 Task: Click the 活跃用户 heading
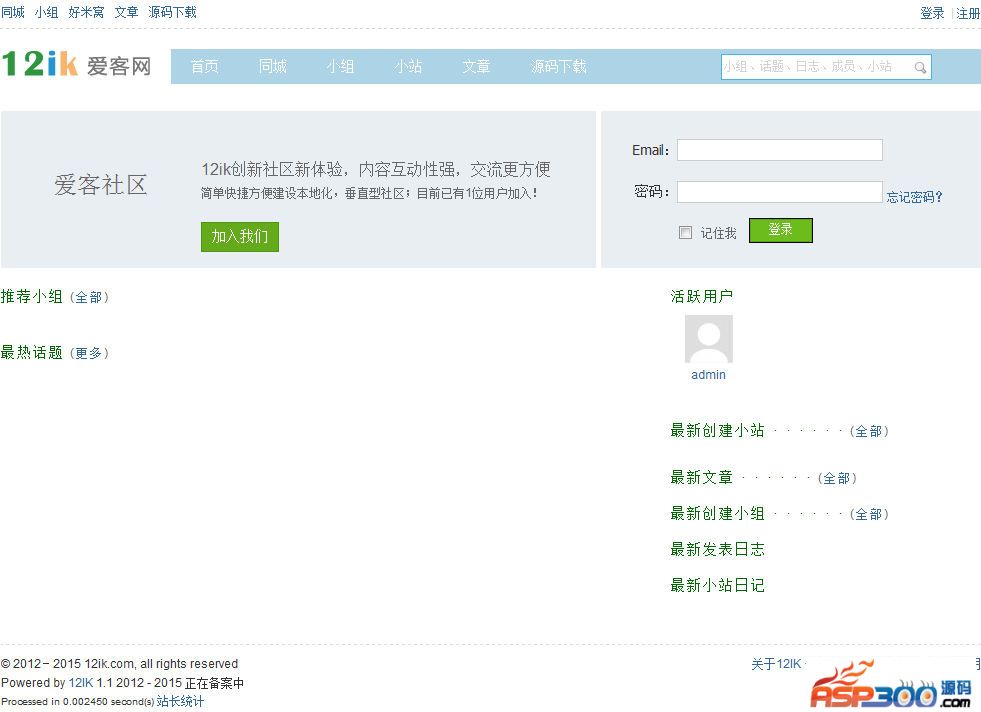pos(701,296)
